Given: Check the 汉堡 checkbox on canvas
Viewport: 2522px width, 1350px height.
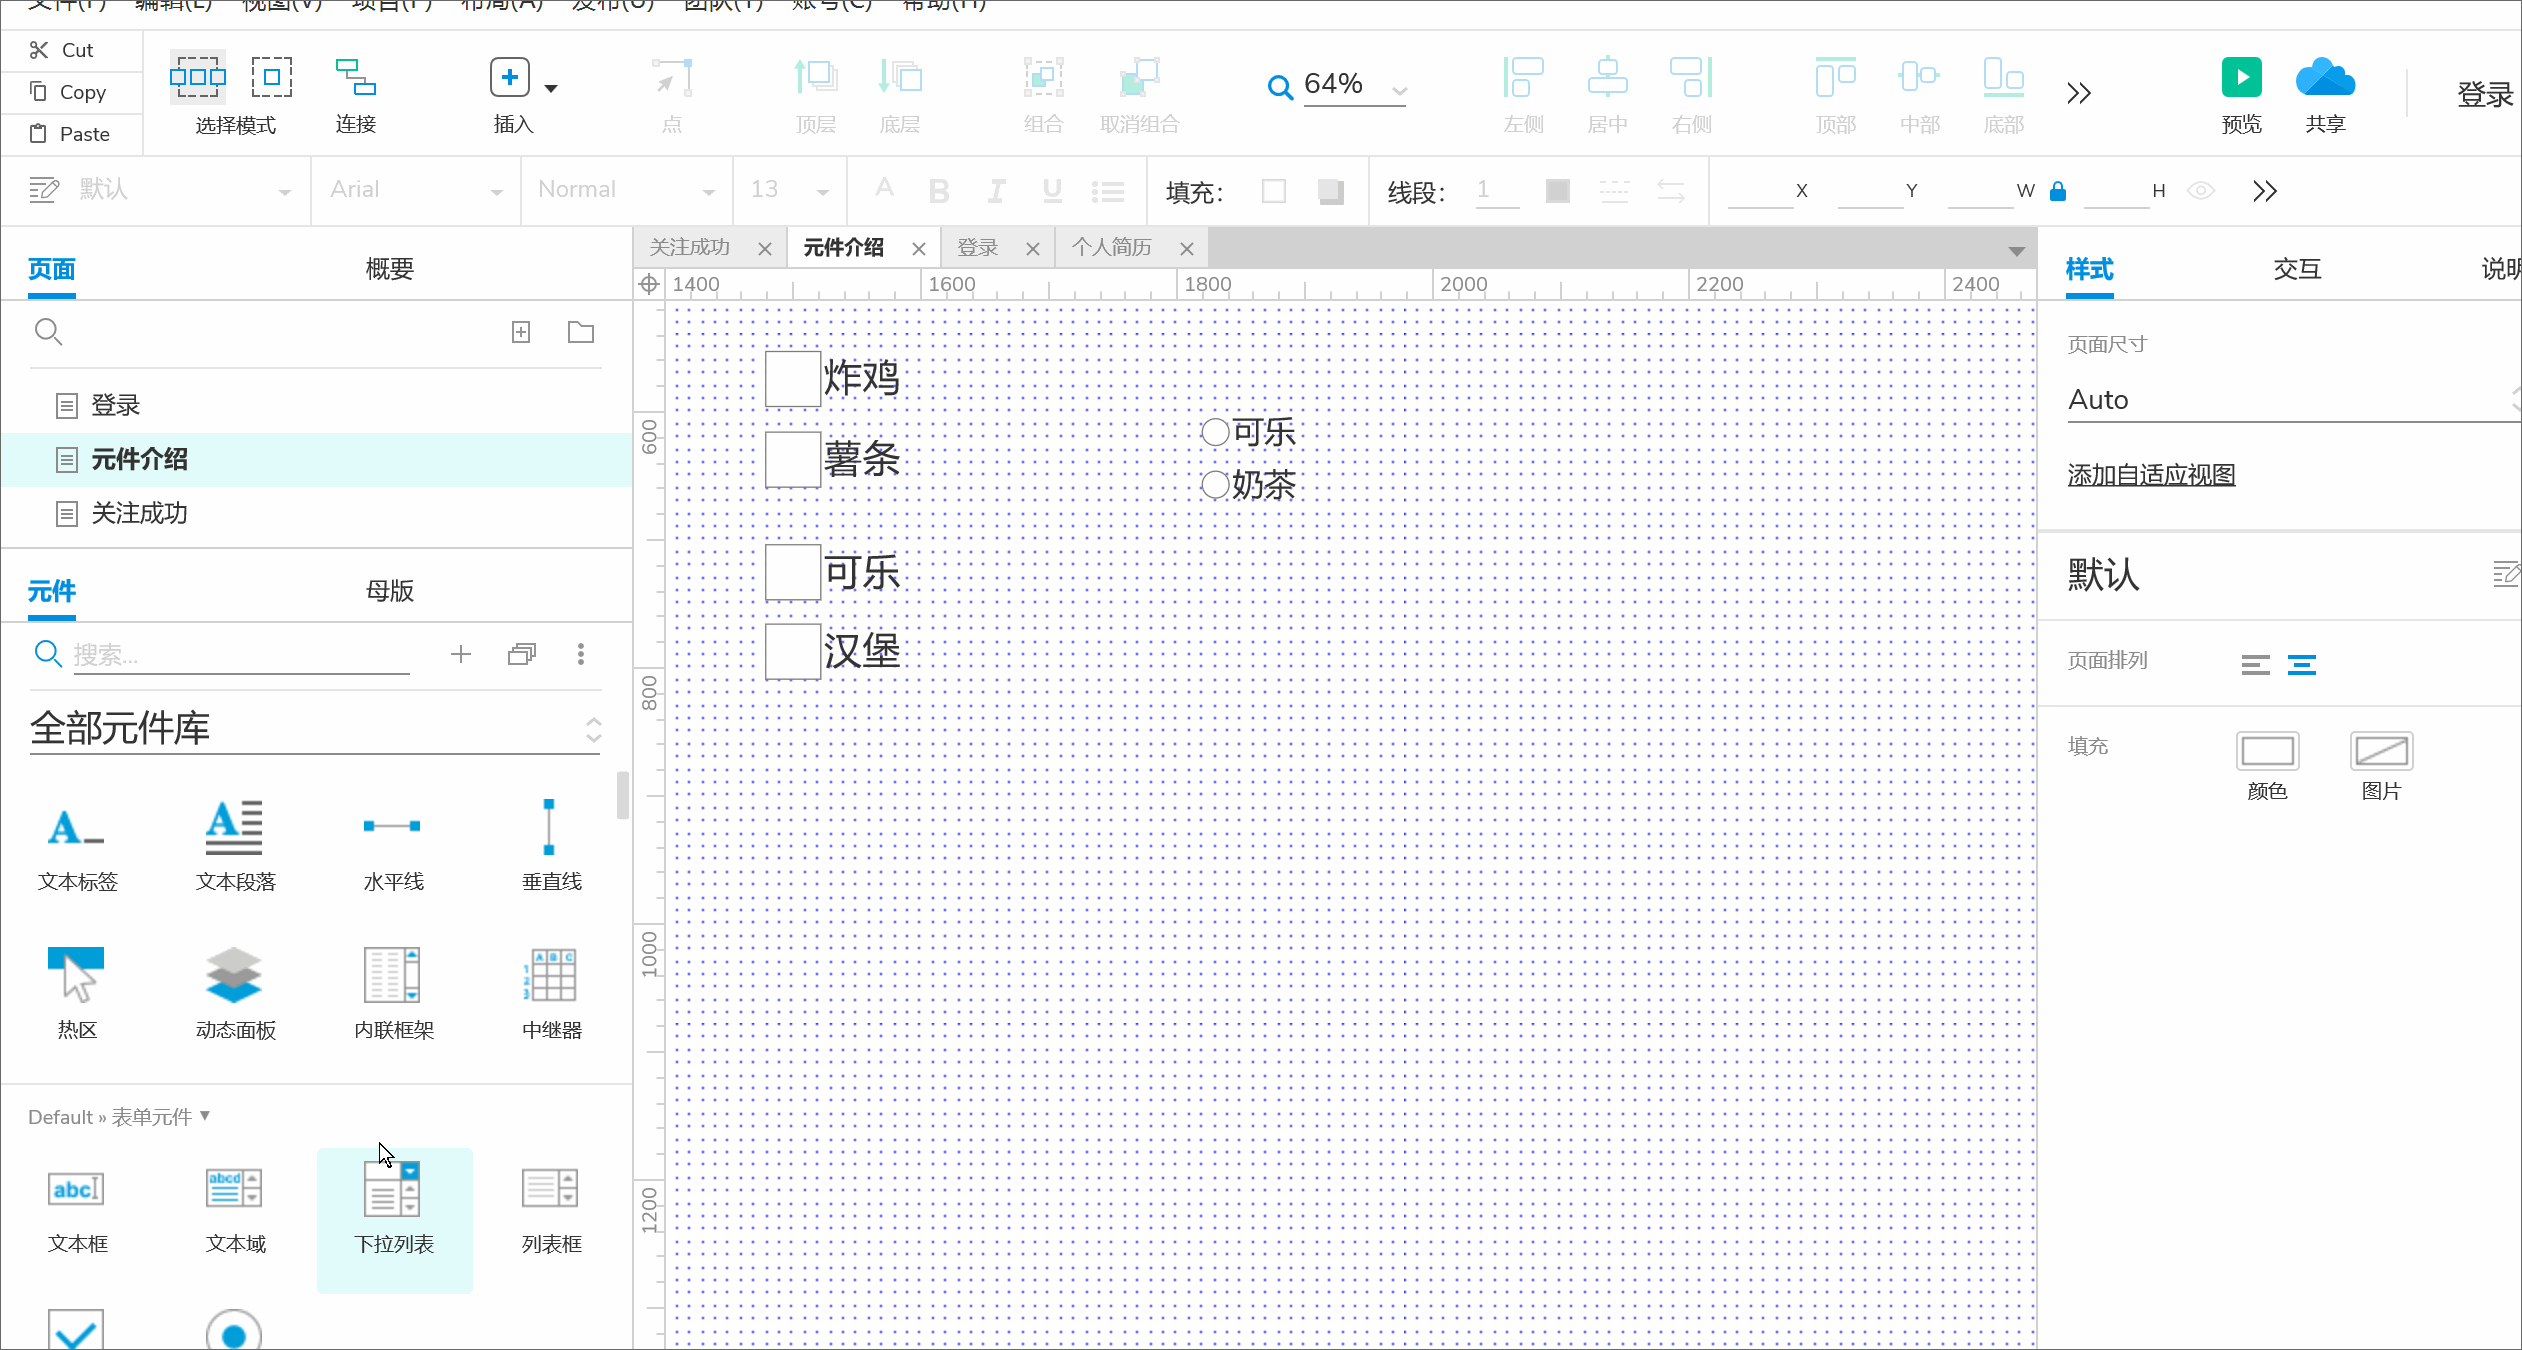Looking at the screenshot, I should [793, 652].
